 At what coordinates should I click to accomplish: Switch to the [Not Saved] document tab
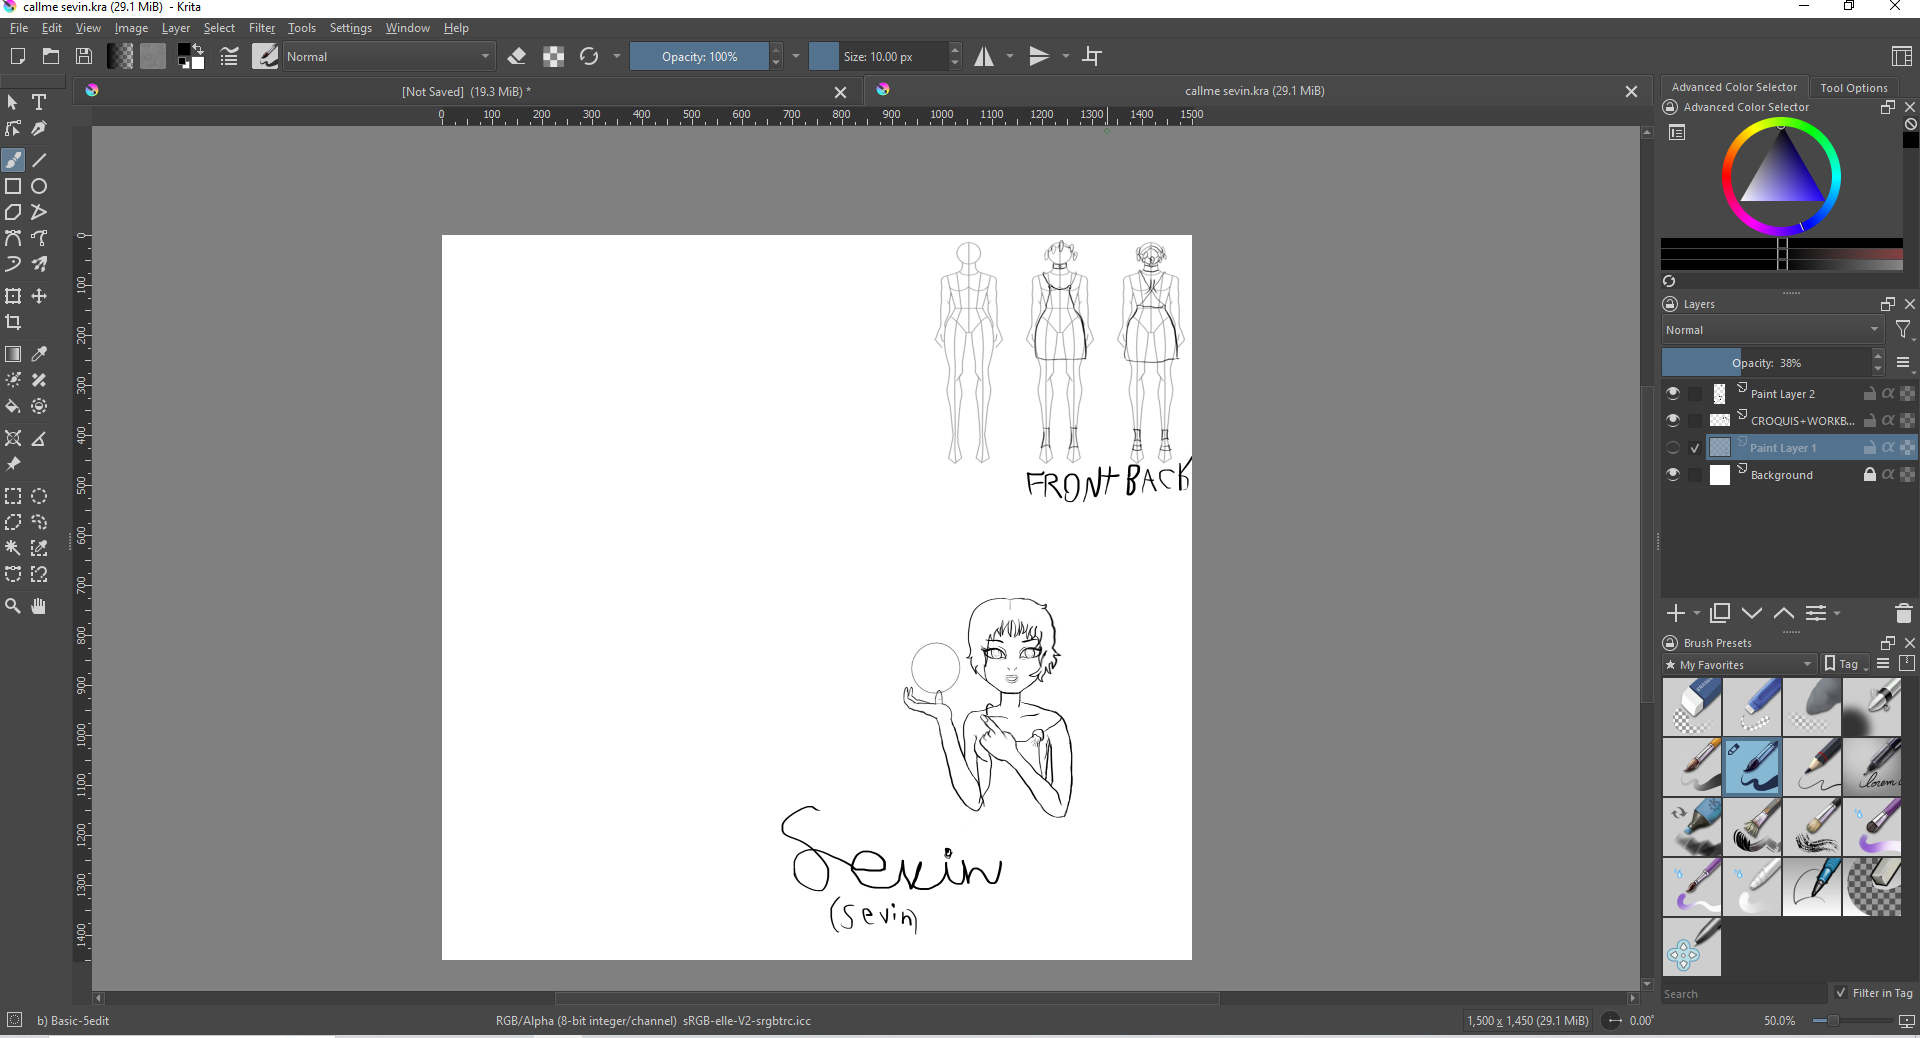click(466, 91)
